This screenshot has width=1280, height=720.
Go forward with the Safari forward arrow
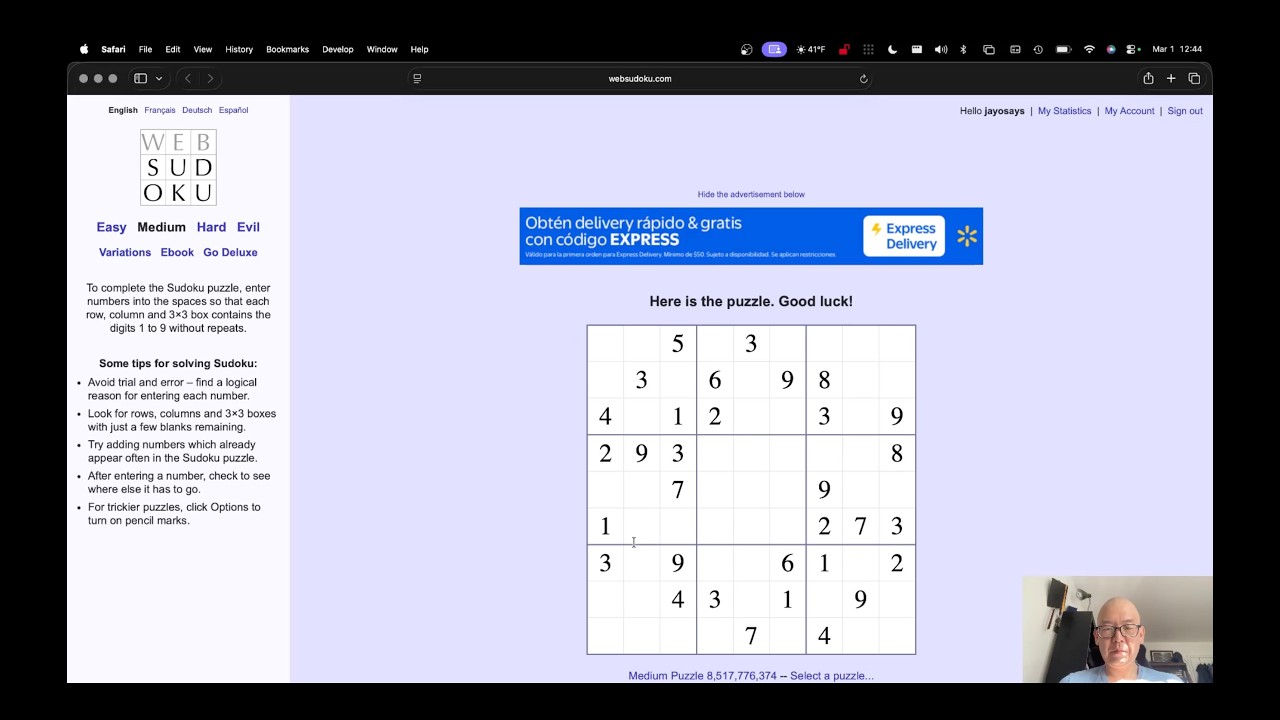pos(210,78)
